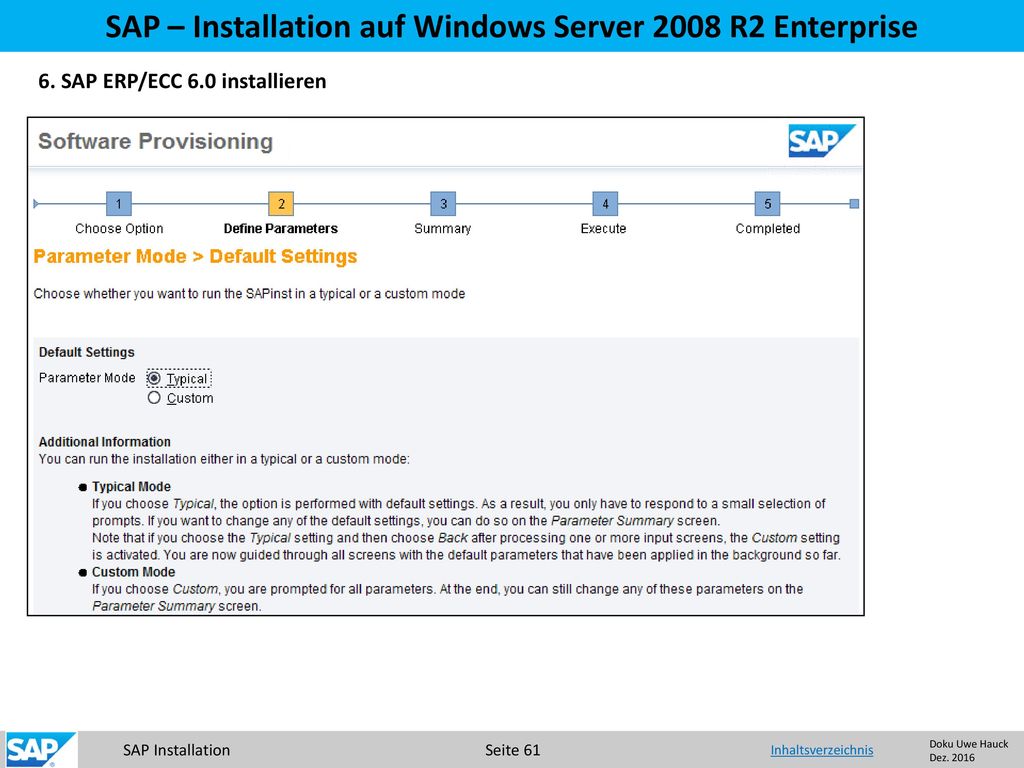Click step 2 Define Parameters marker

click(x=281, y=204)
